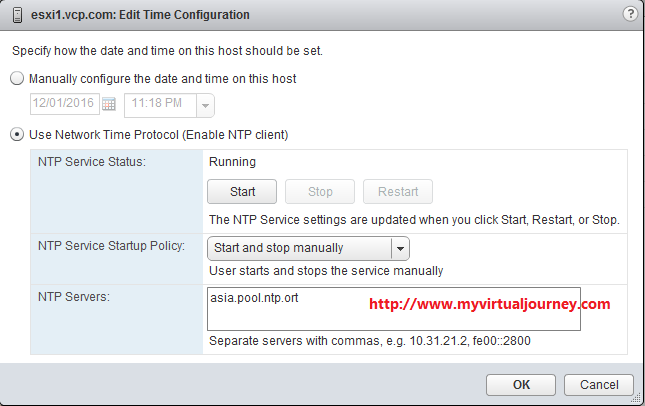Click the host server icon in title bar
The width and height of the screenshot is (645, 406).
17,15
